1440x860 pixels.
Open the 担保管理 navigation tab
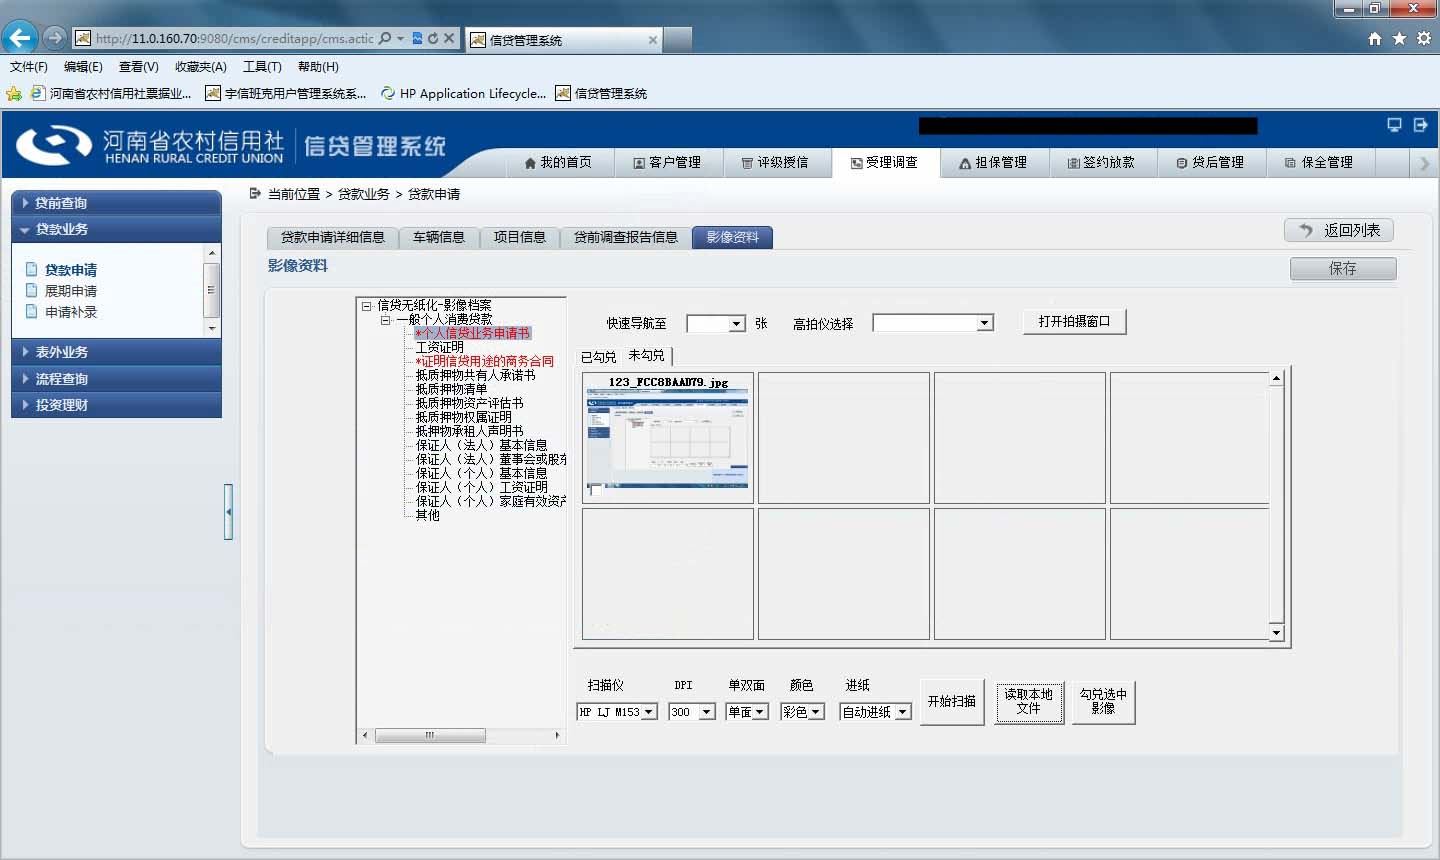coord(994,163)
